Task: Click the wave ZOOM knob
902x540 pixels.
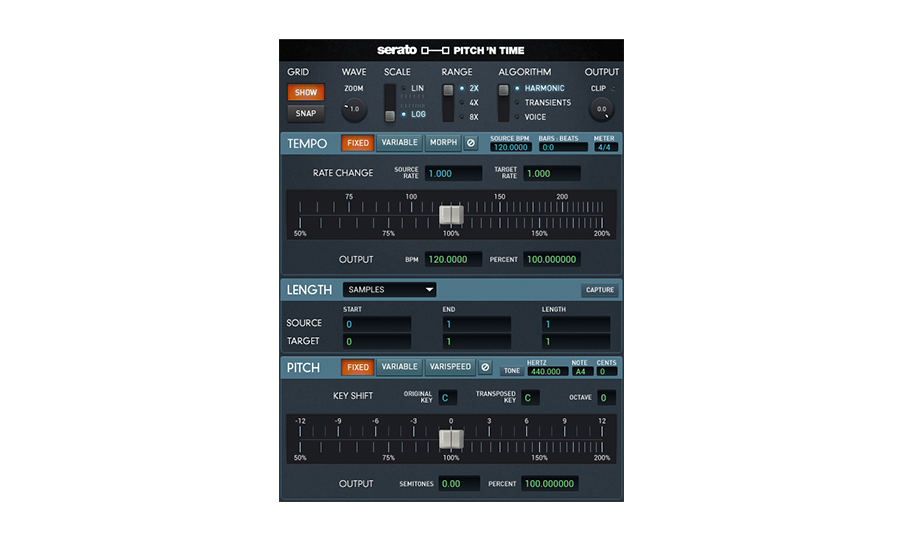Action: coord(354,109)
